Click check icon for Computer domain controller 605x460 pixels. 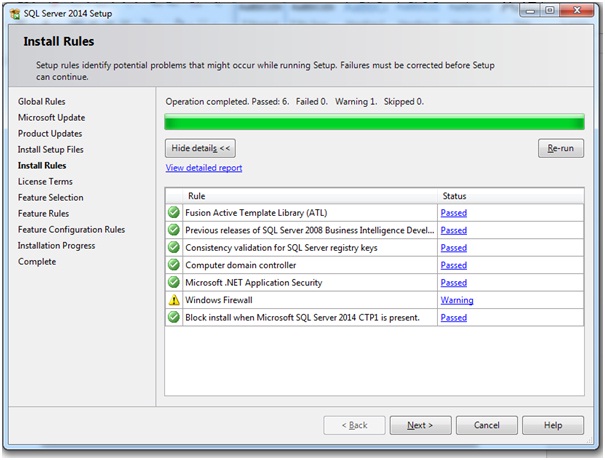[x=174, y=265]
